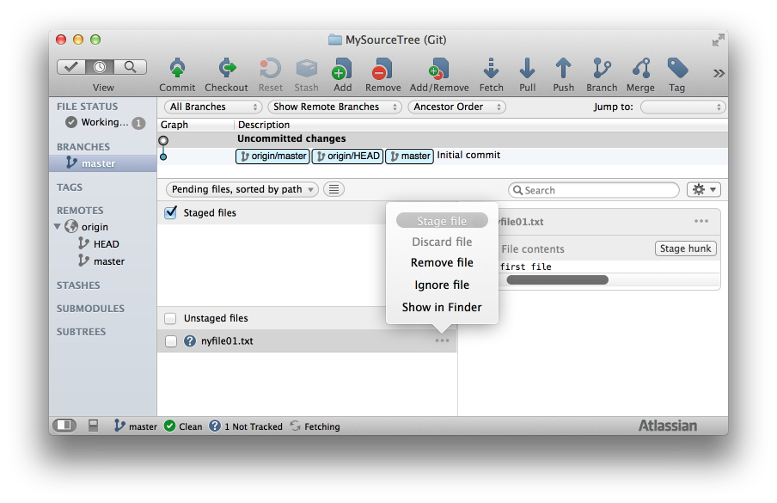The image size is (777, 503).
Task: Choose Ignore file in popup menu
Action: click(442, 285)
